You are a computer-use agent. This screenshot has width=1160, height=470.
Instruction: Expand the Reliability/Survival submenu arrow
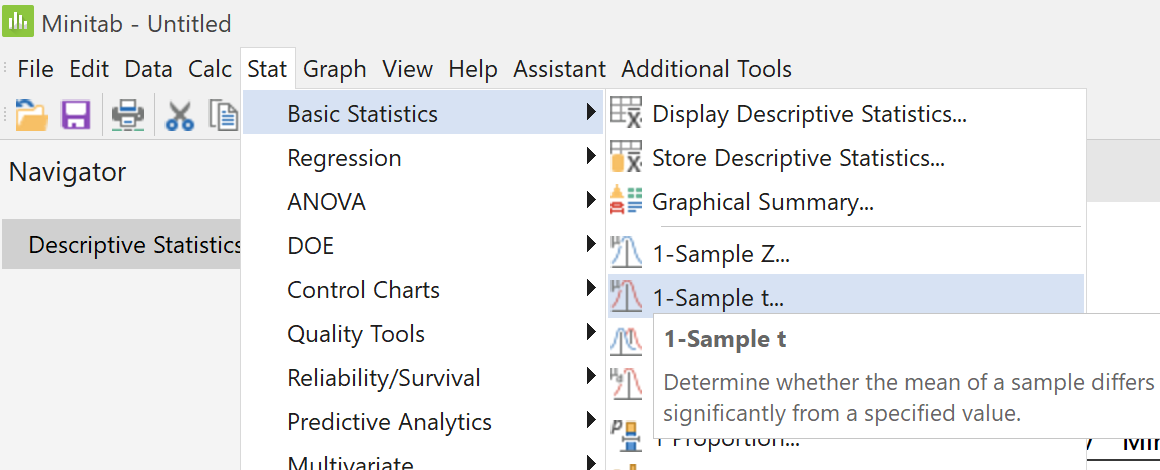pos(590,376)
